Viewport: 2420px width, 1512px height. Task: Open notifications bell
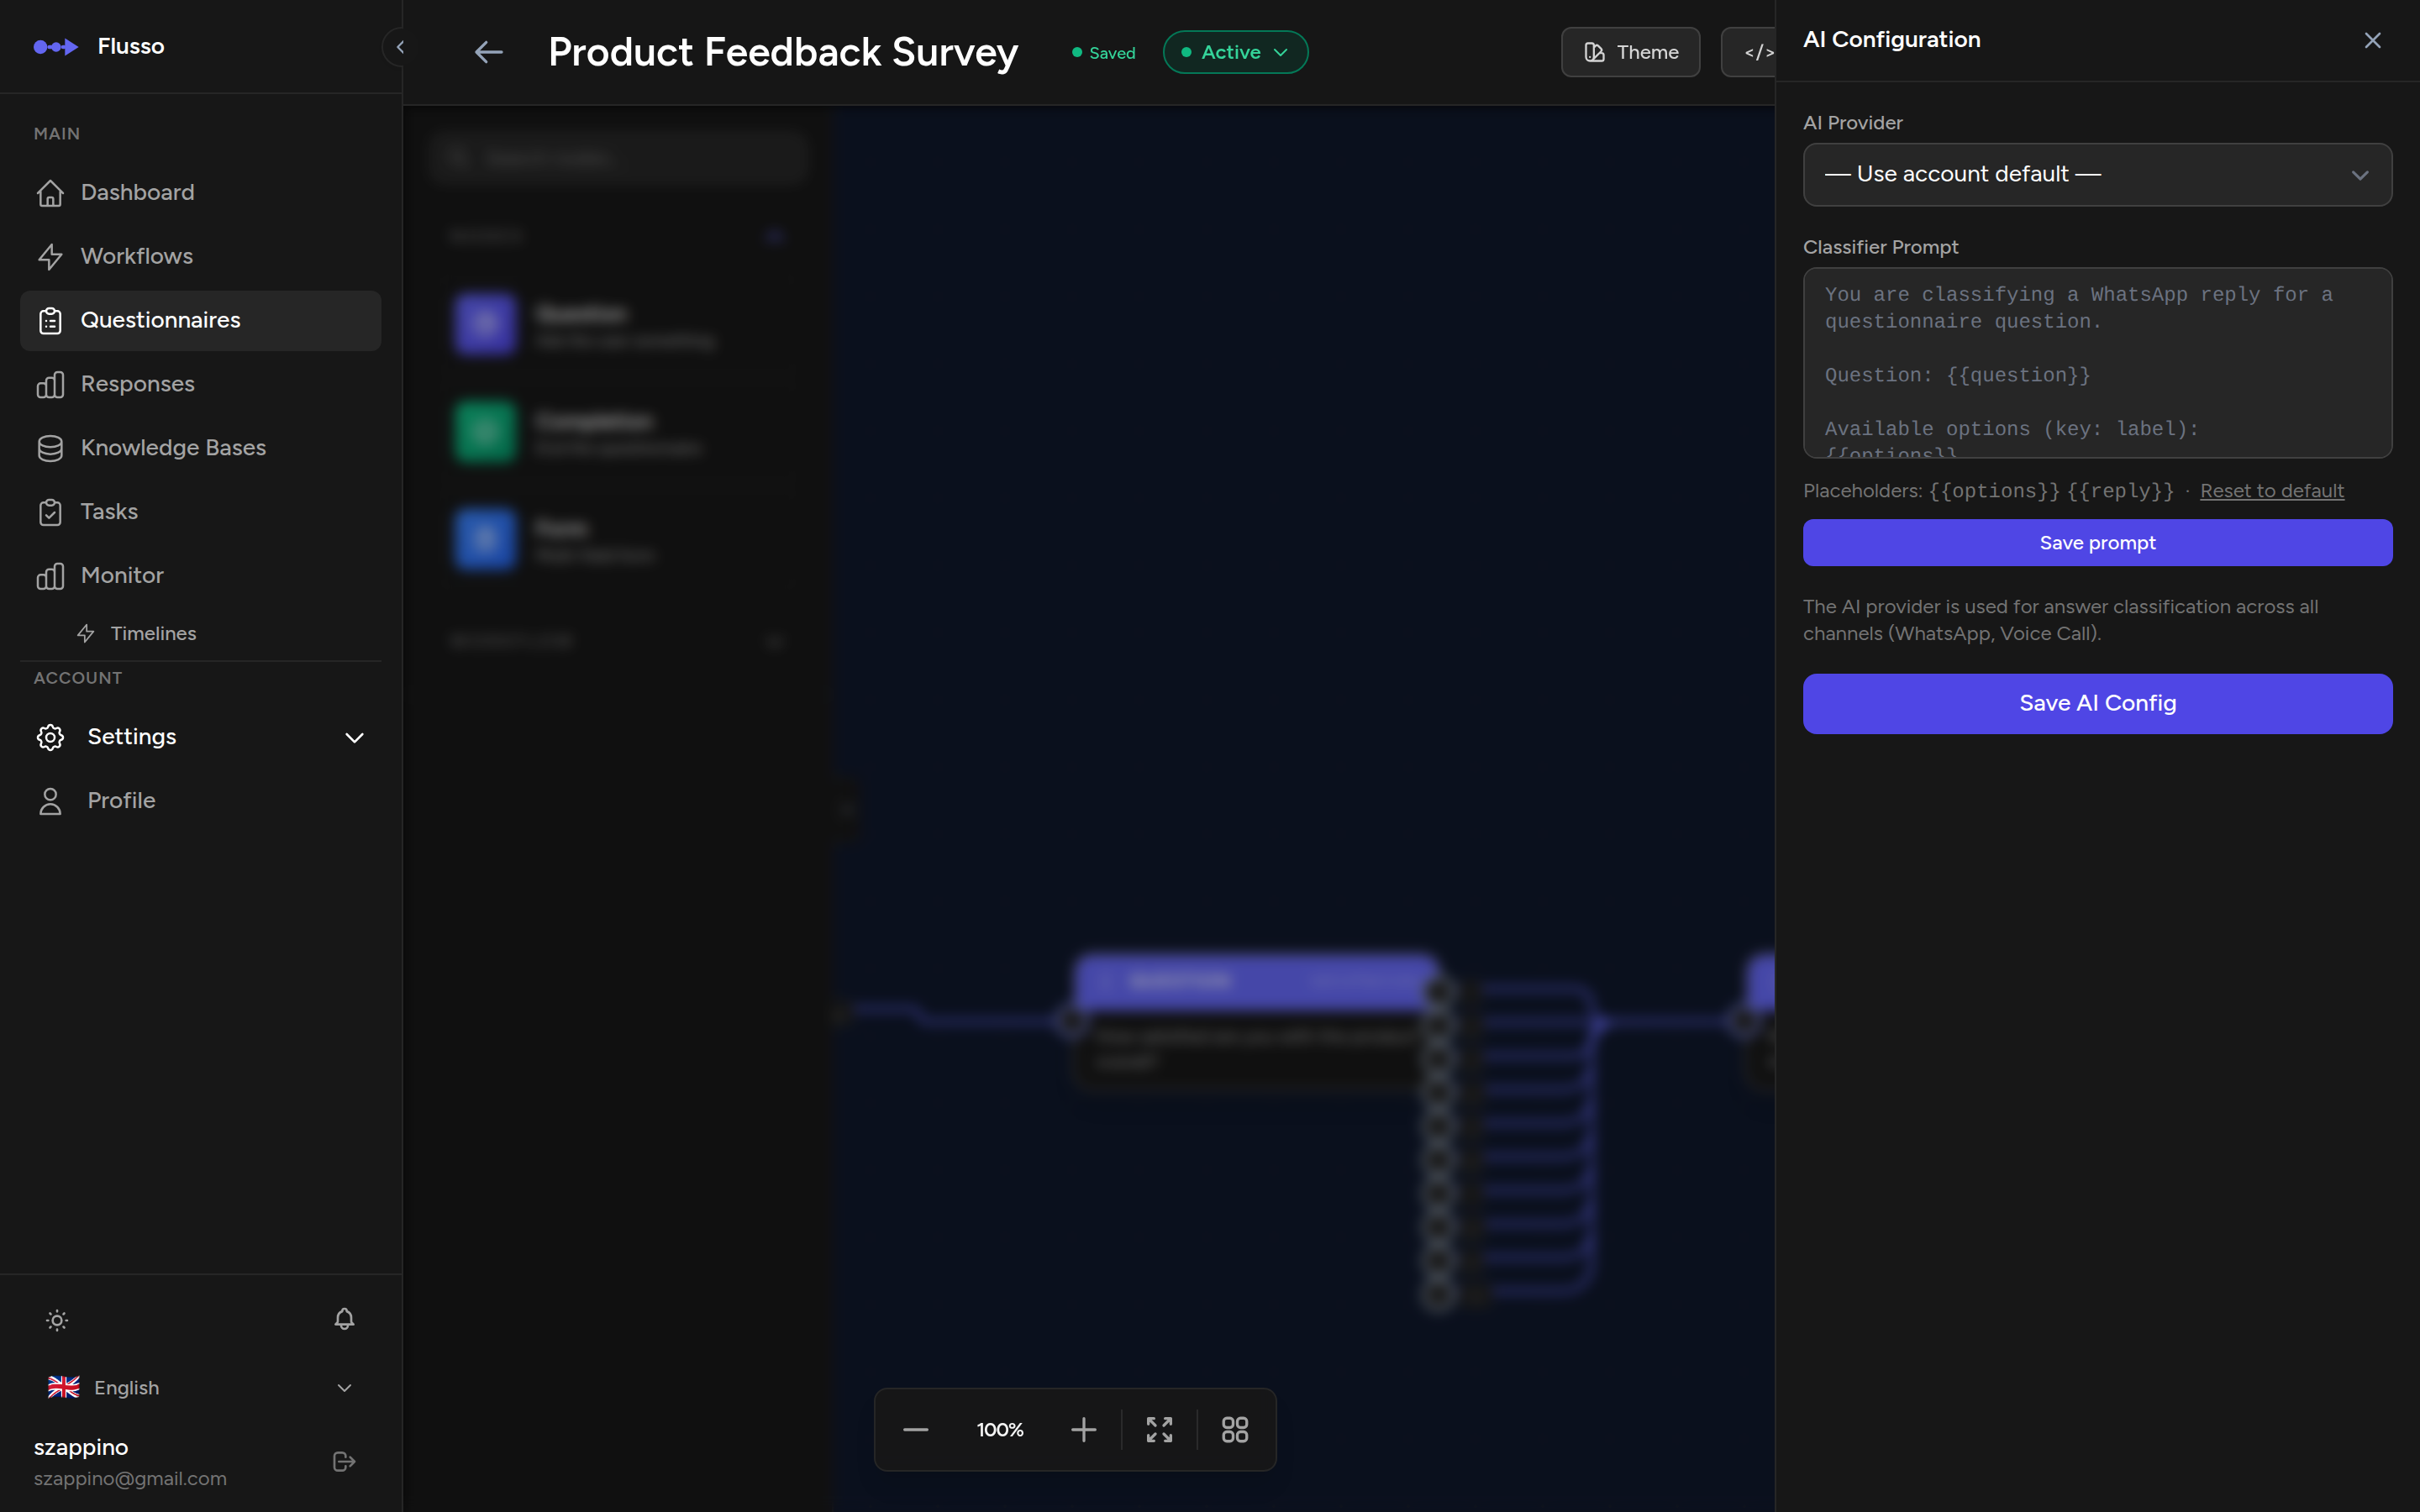(344, 1320)
